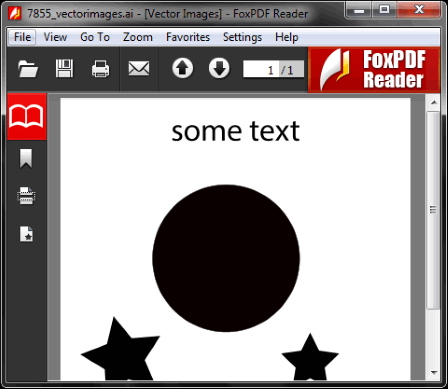
Task: Click the FoxPDF app icon in title bar
Action: coord(15,14)
